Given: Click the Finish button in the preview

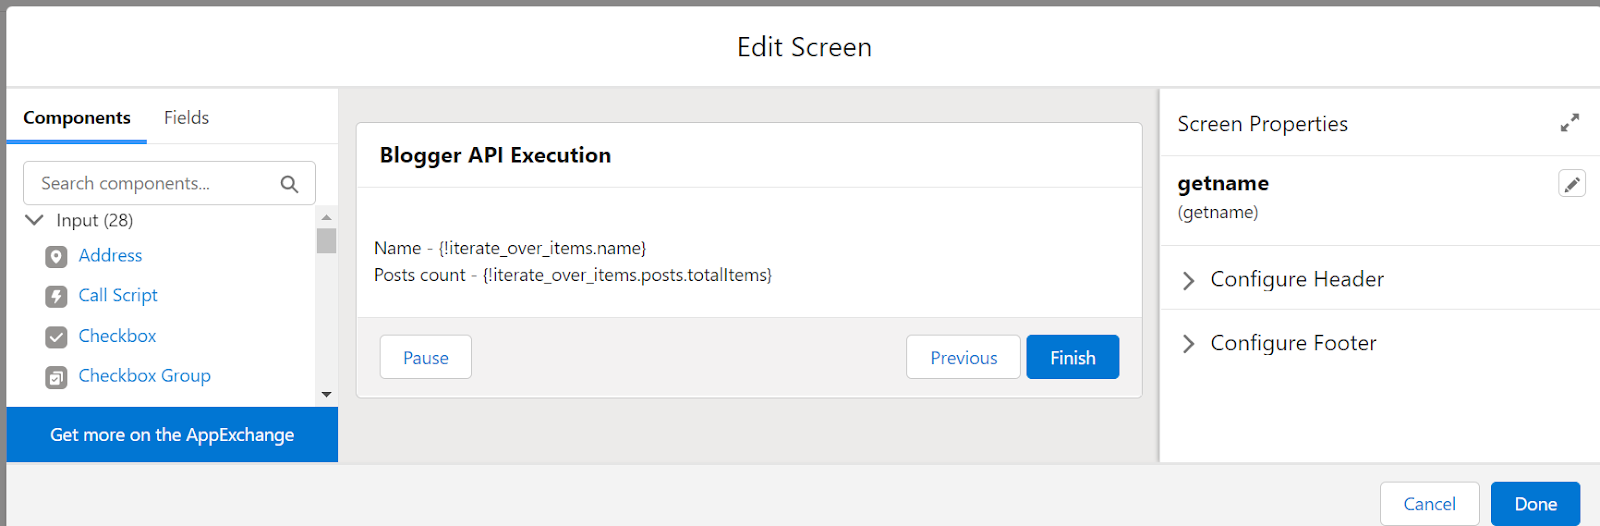Looking at the screenshot, I should point(1073,357).
